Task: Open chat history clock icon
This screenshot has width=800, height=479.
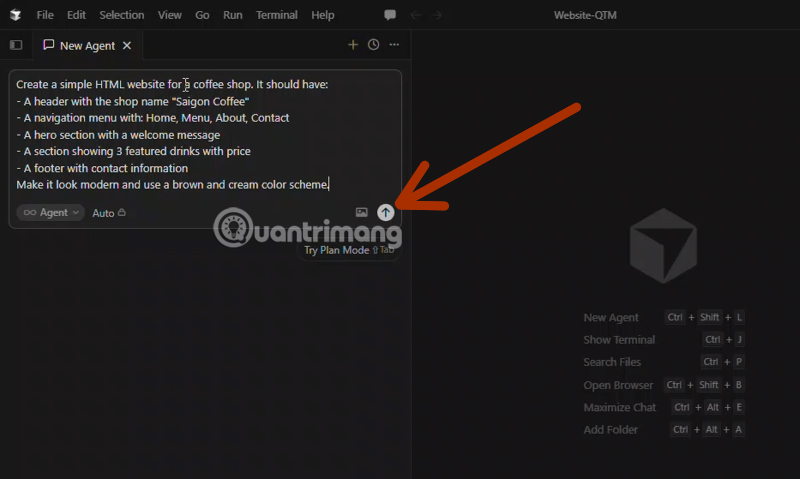Action: pos(373,45)
